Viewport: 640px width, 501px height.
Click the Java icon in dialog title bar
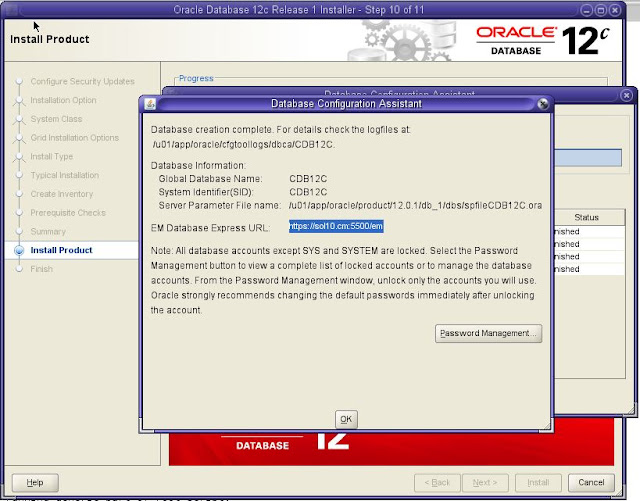coord(150,104)
